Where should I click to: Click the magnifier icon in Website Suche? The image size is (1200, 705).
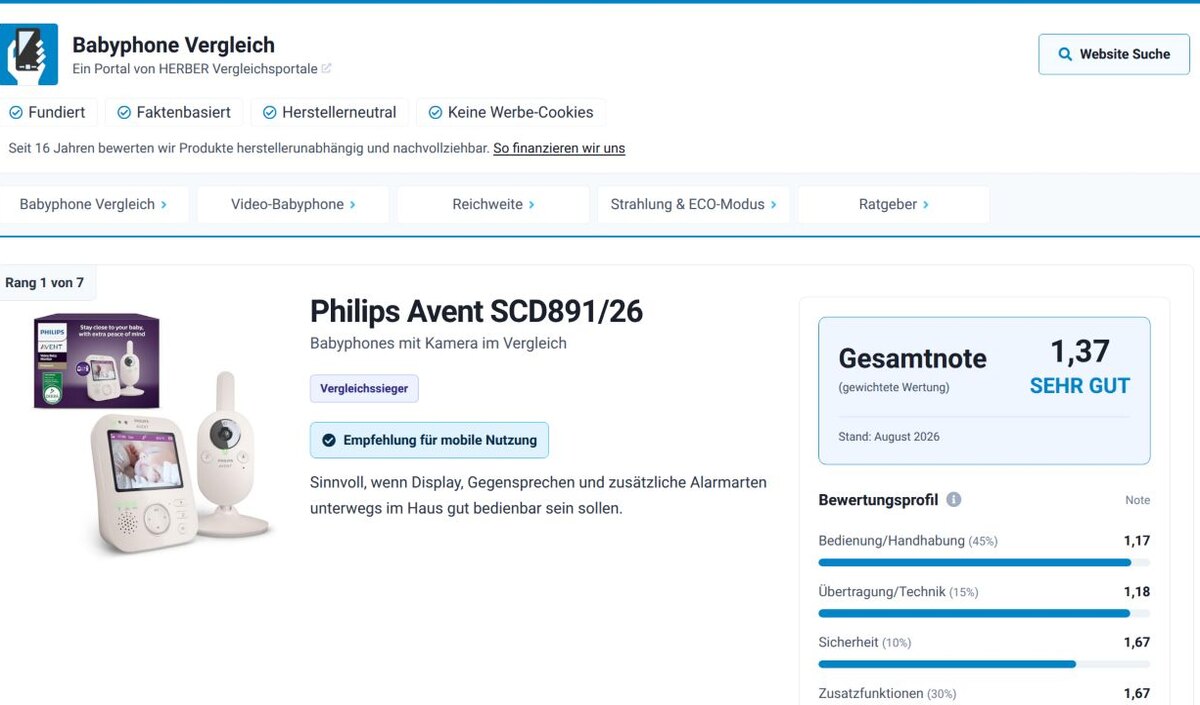[x=1066, y=54]
